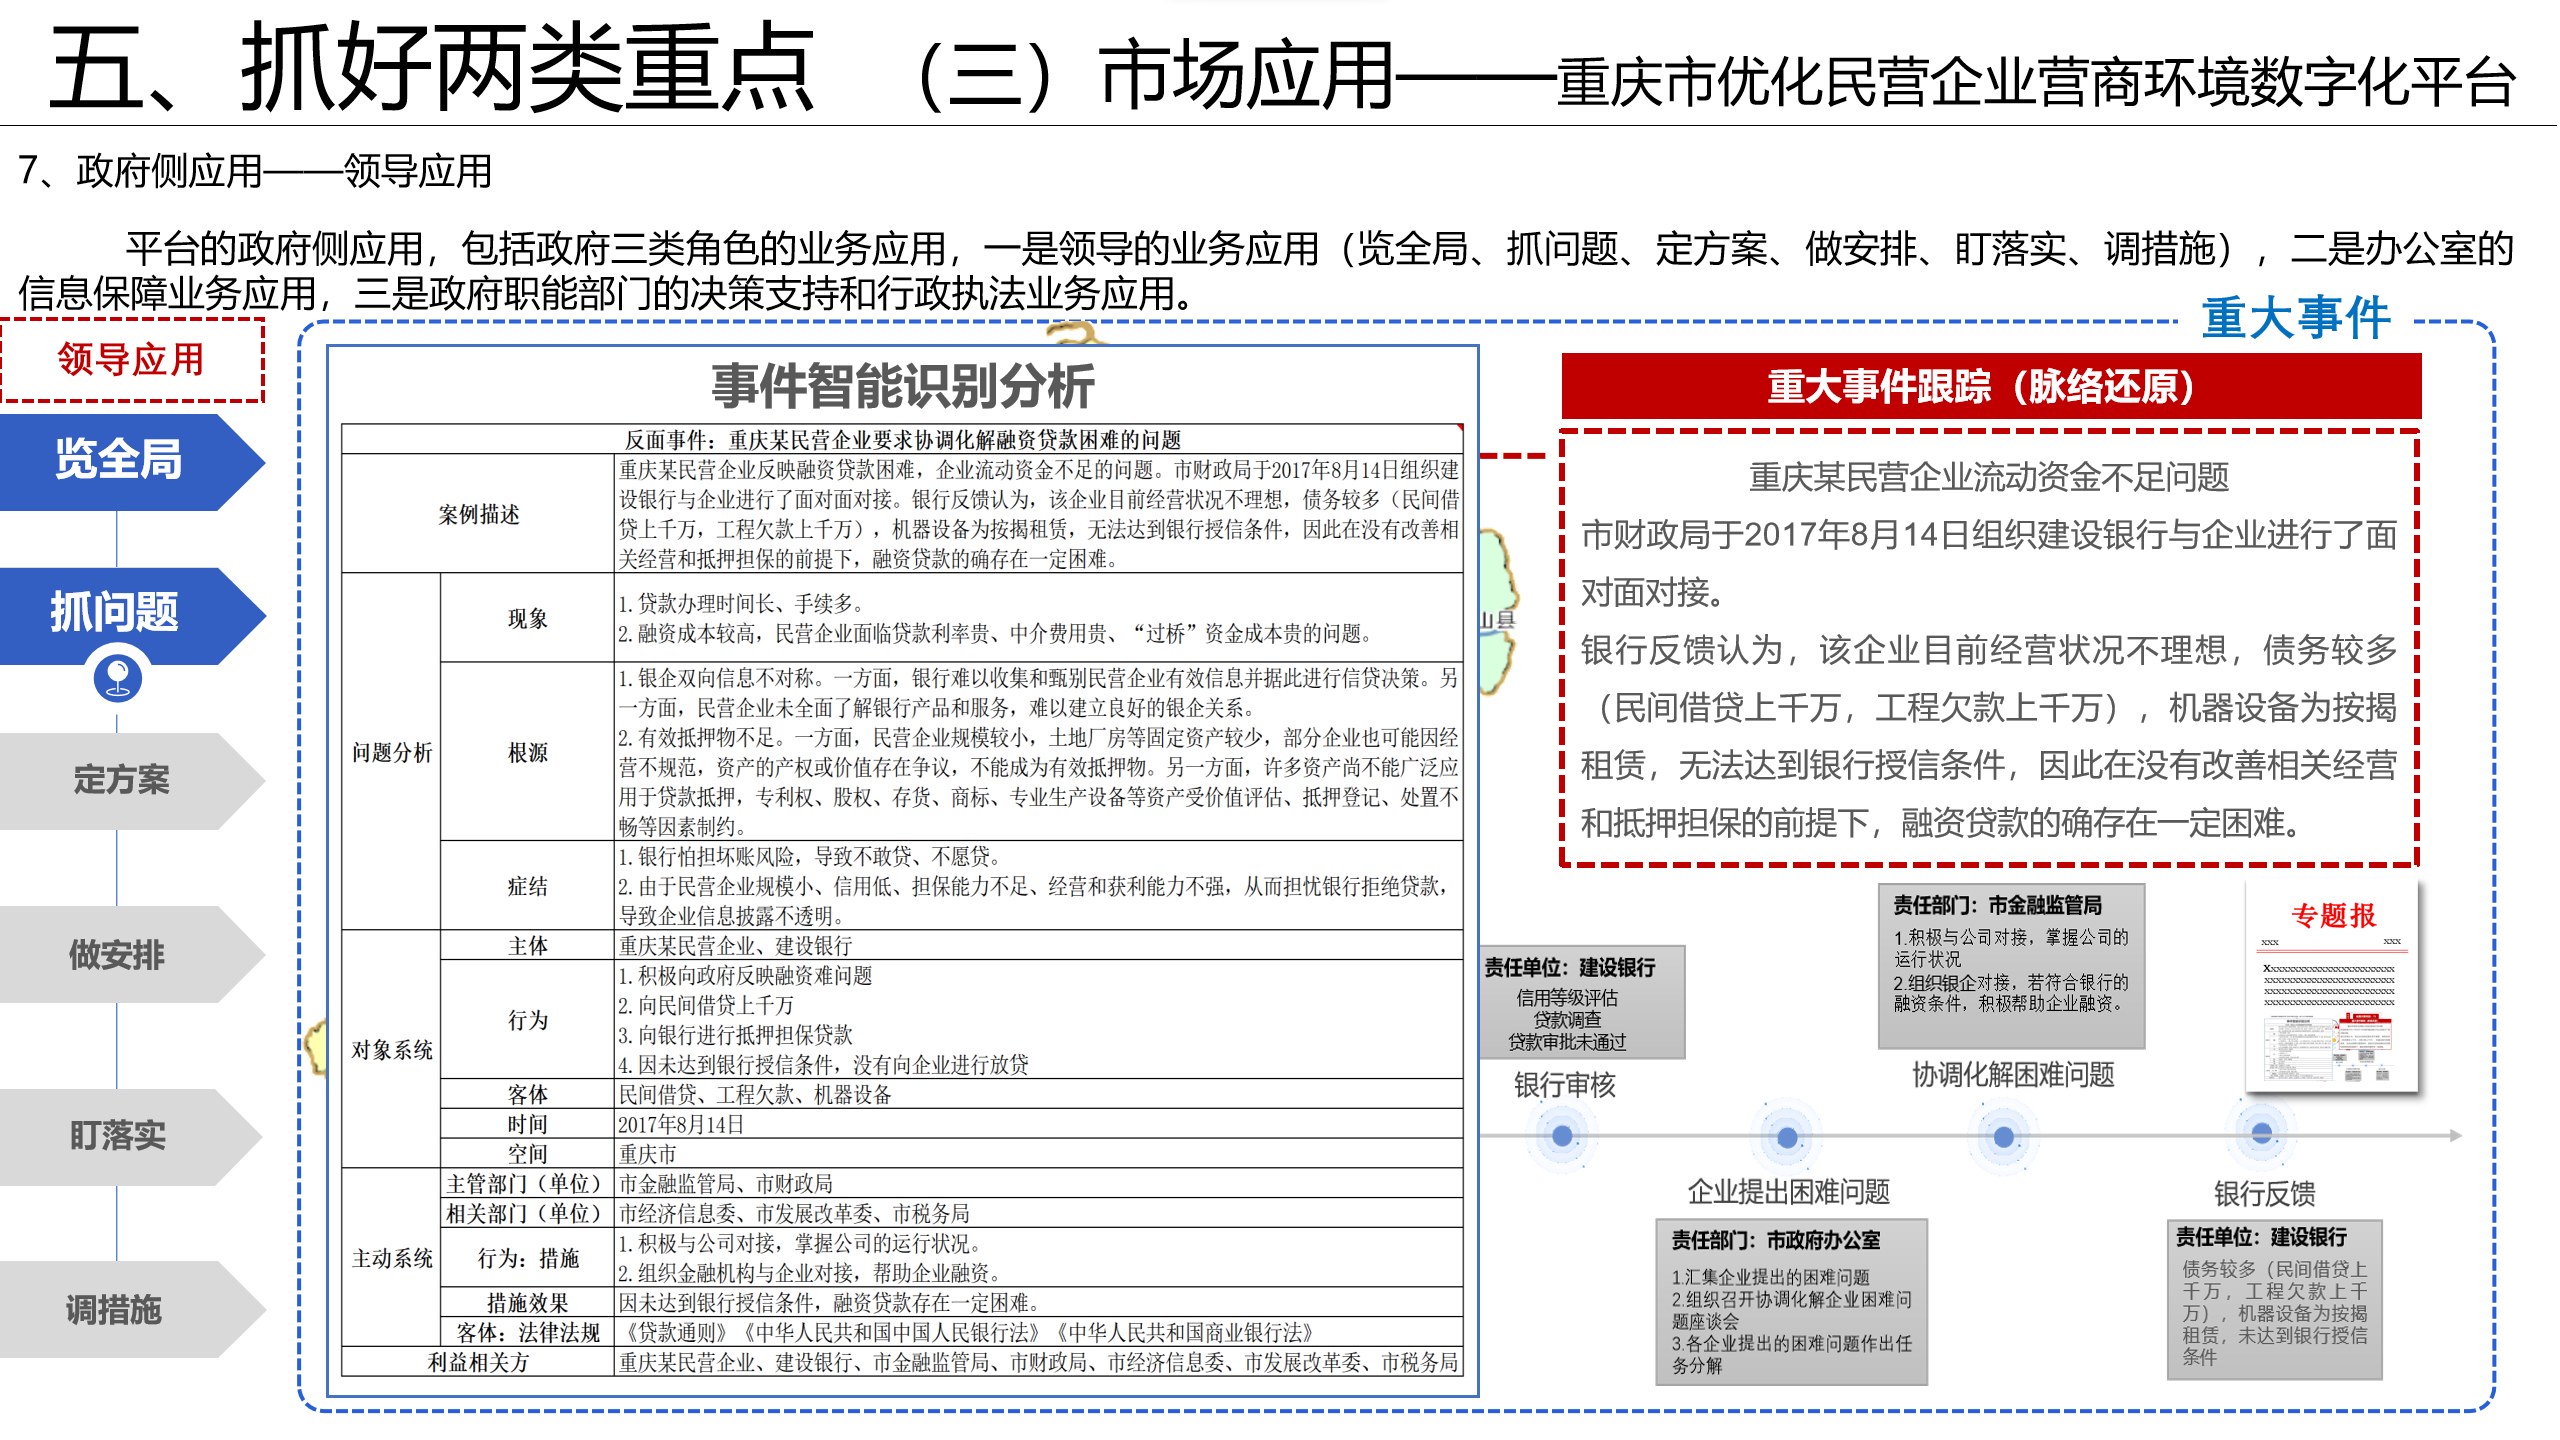
Task: Select the 问题分析 table cell
Action: [x=392, y=752]
